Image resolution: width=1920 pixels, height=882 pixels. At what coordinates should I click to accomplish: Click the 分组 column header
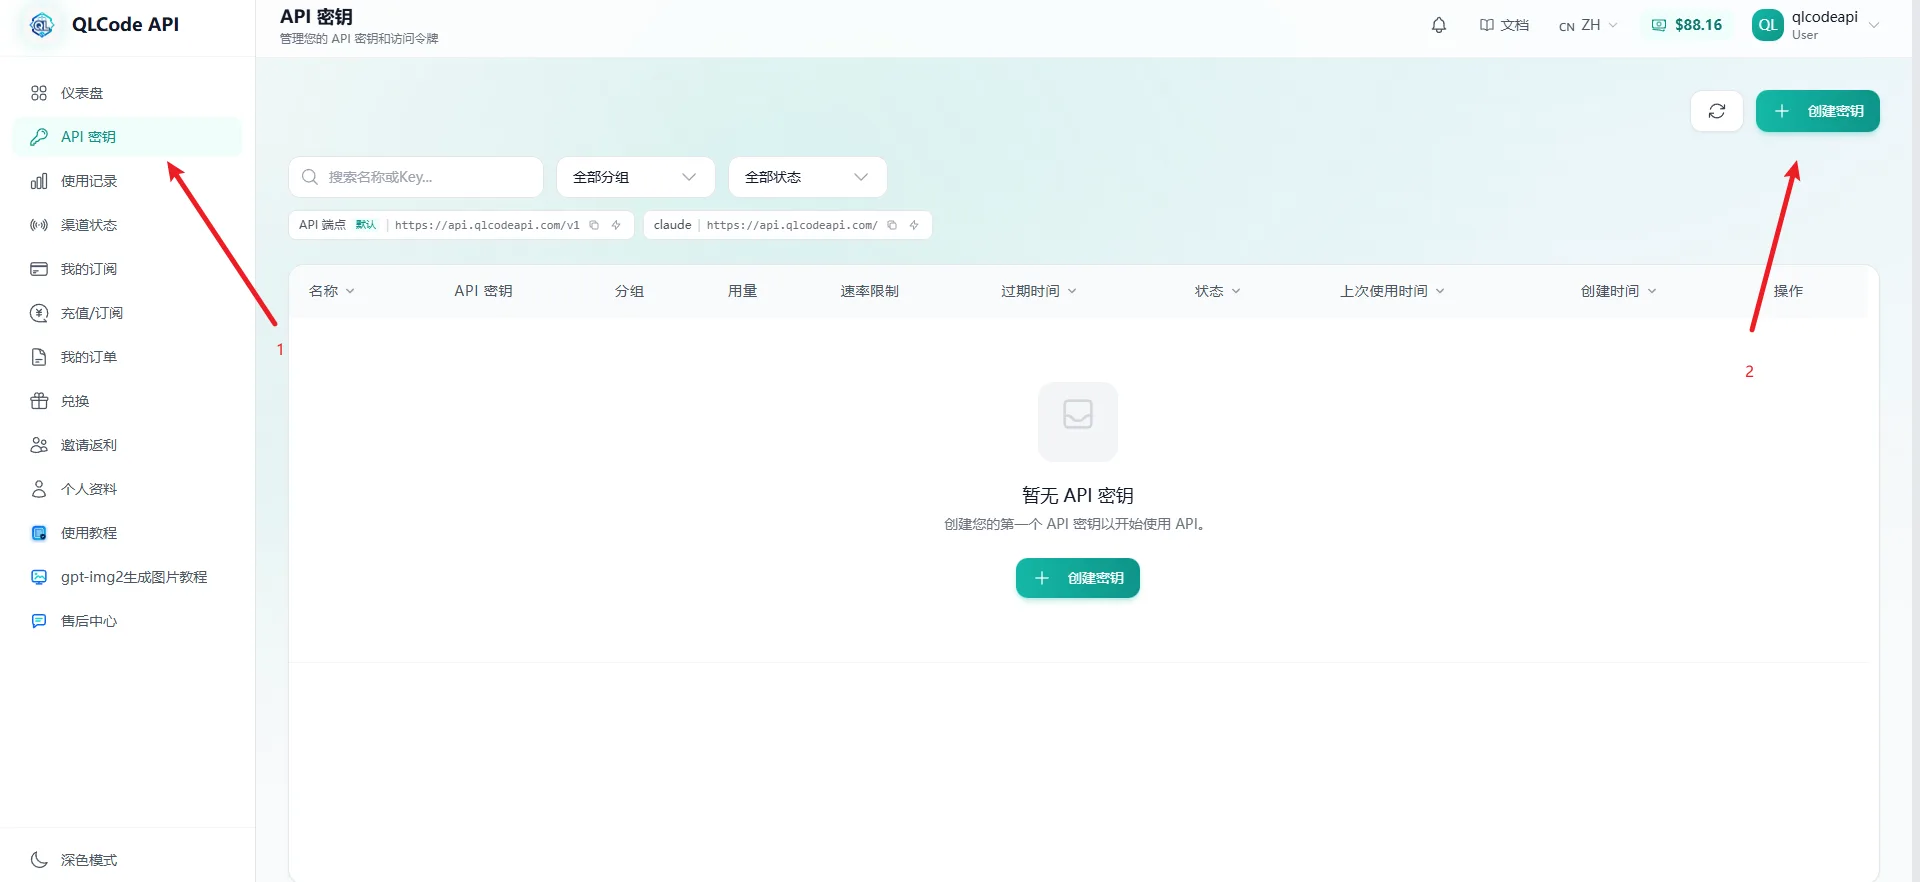[629, 291]
